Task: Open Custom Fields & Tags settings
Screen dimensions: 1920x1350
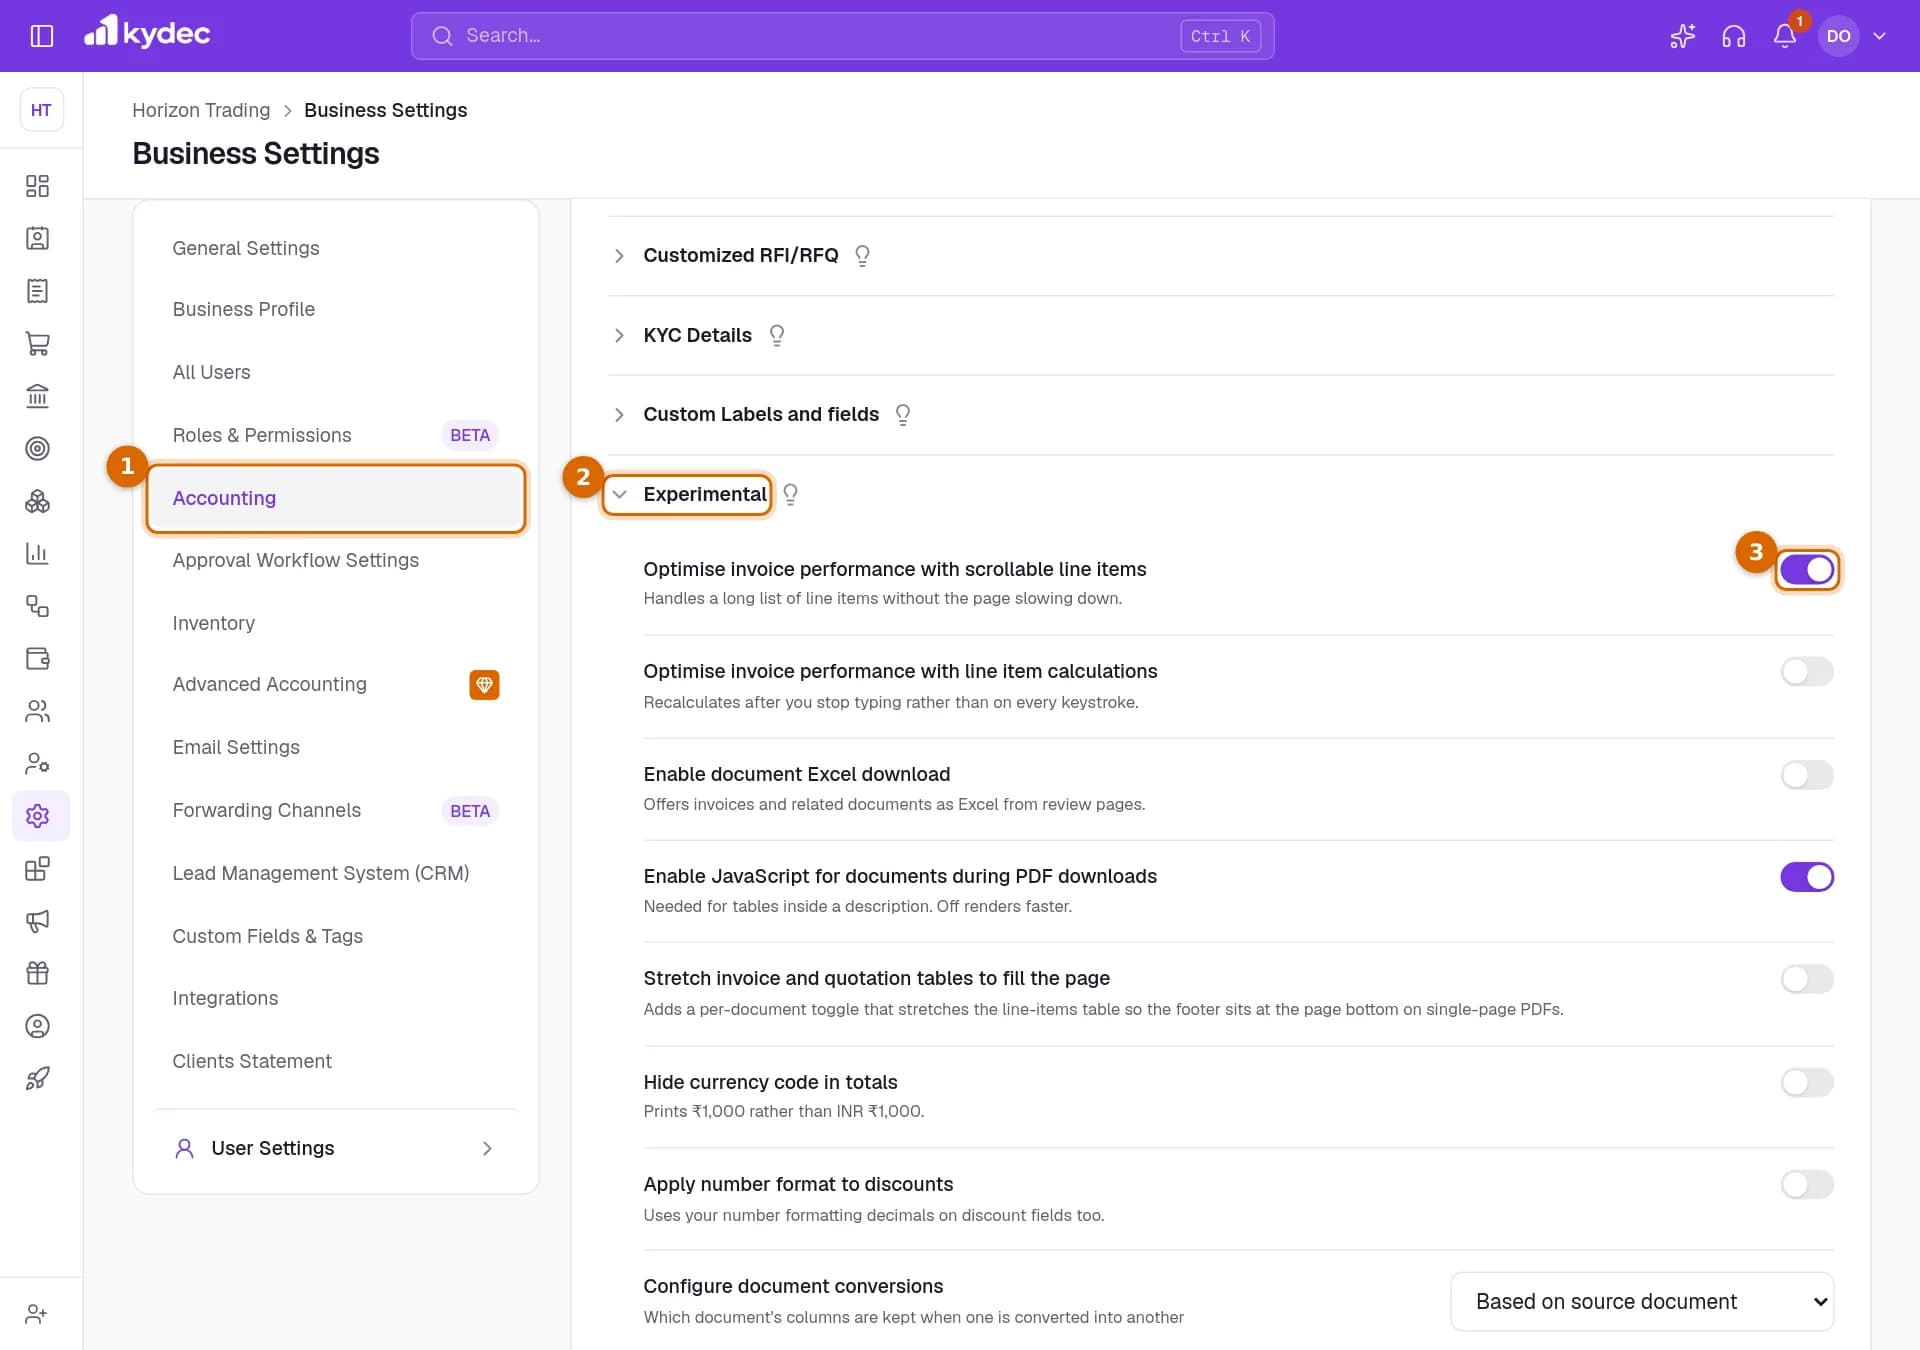Action: (x=268, y=936)
